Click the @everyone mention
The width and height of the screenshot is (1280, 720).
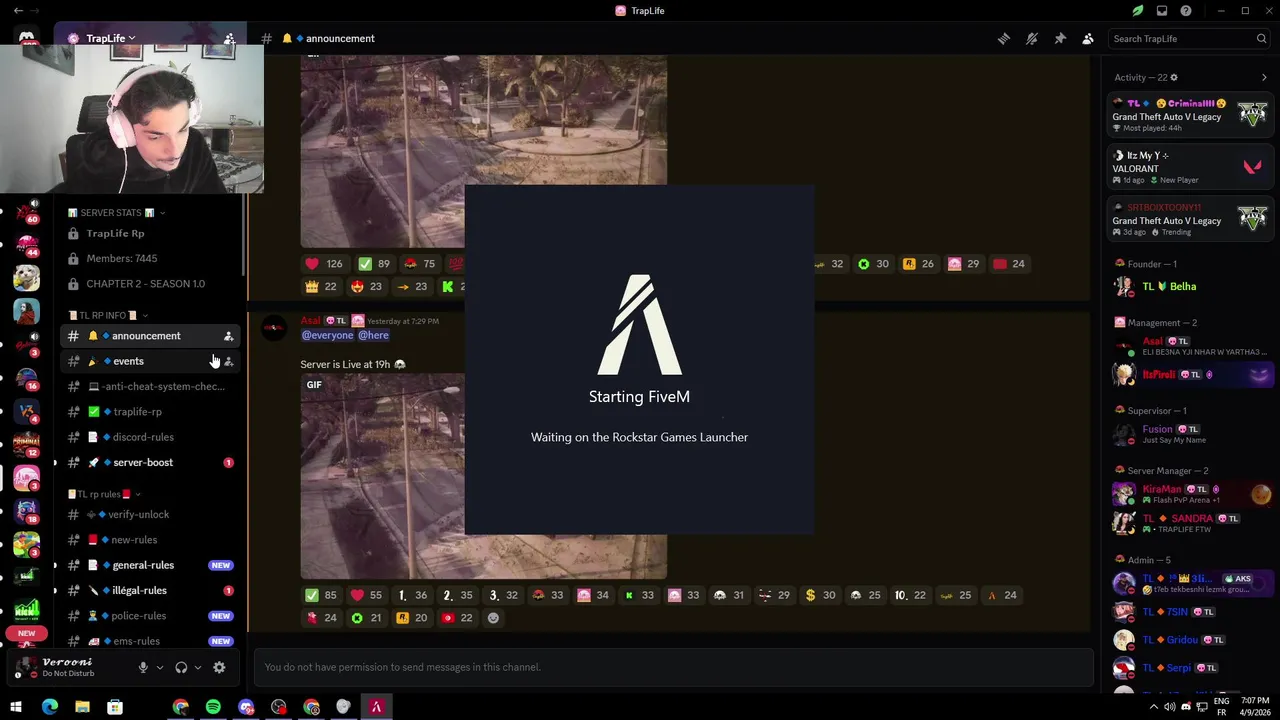[x=327, y=335]
